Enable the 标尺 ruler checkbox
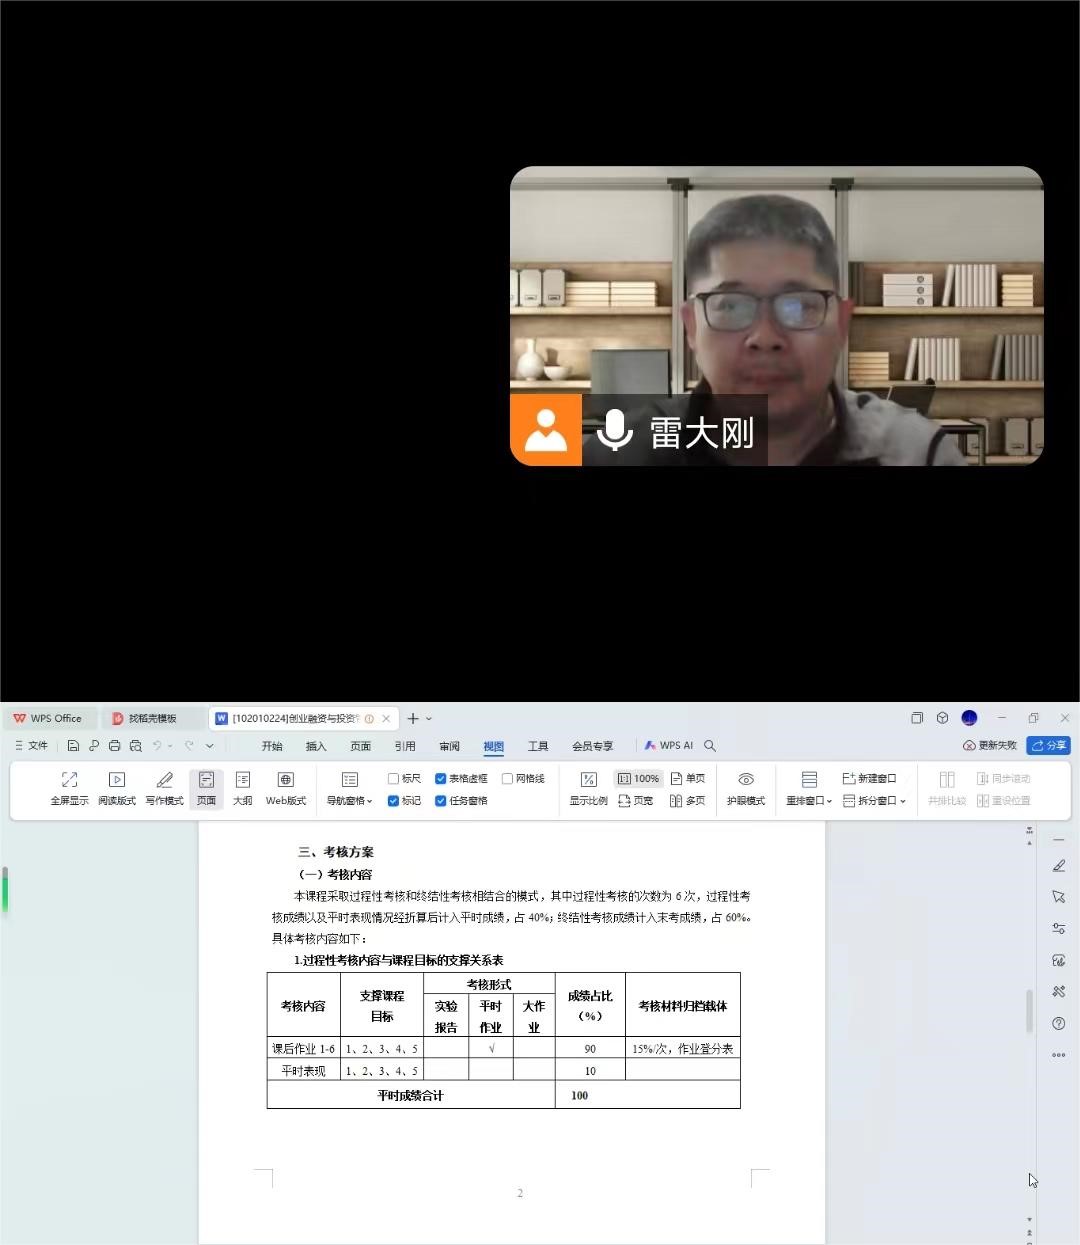This screenshot has height=1245, width=1080. click(x=393, y=779)
